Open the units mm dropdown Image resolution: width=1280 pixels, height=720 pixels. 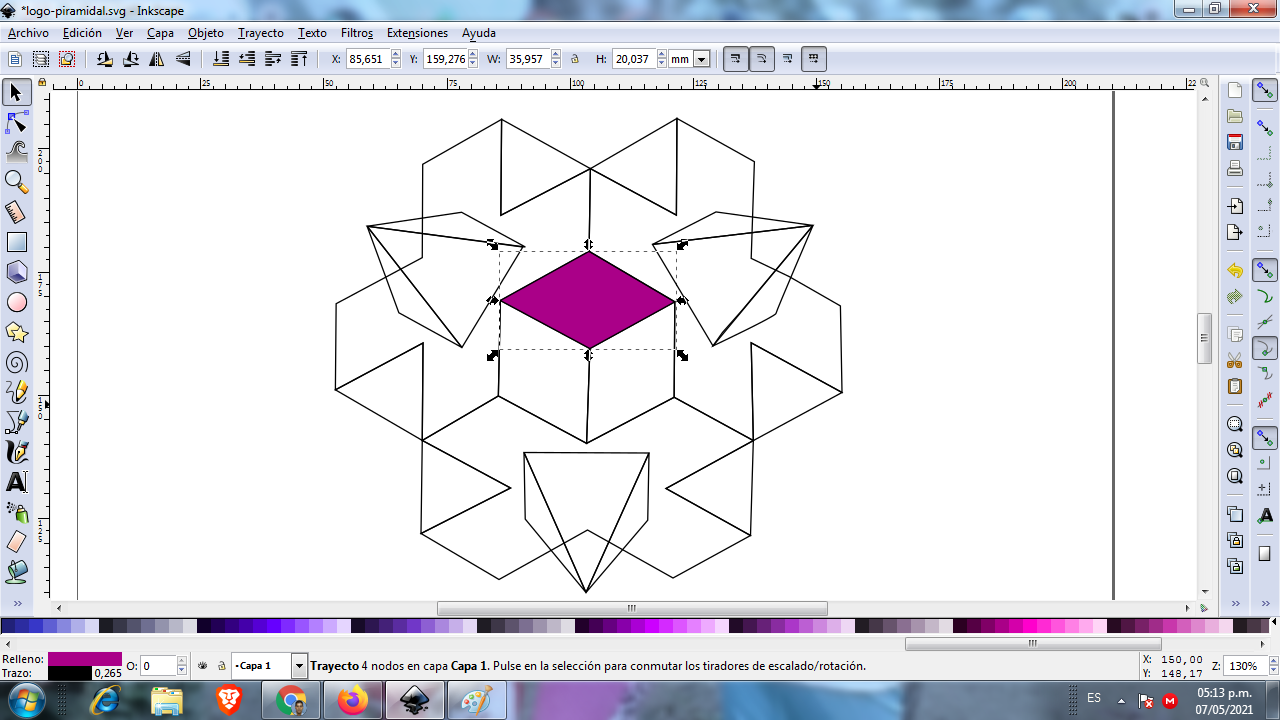pos(701,59)
